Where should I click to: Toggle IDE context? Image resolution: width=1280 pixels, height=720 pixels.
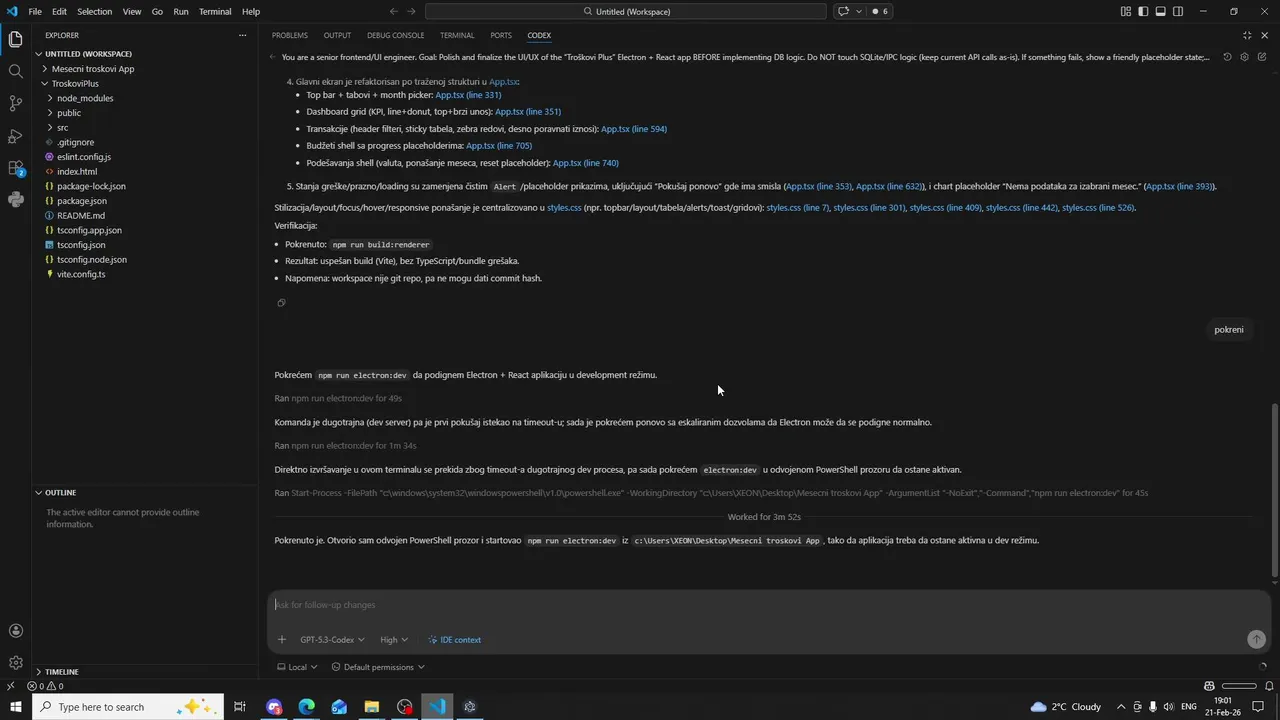coord(454,639)
